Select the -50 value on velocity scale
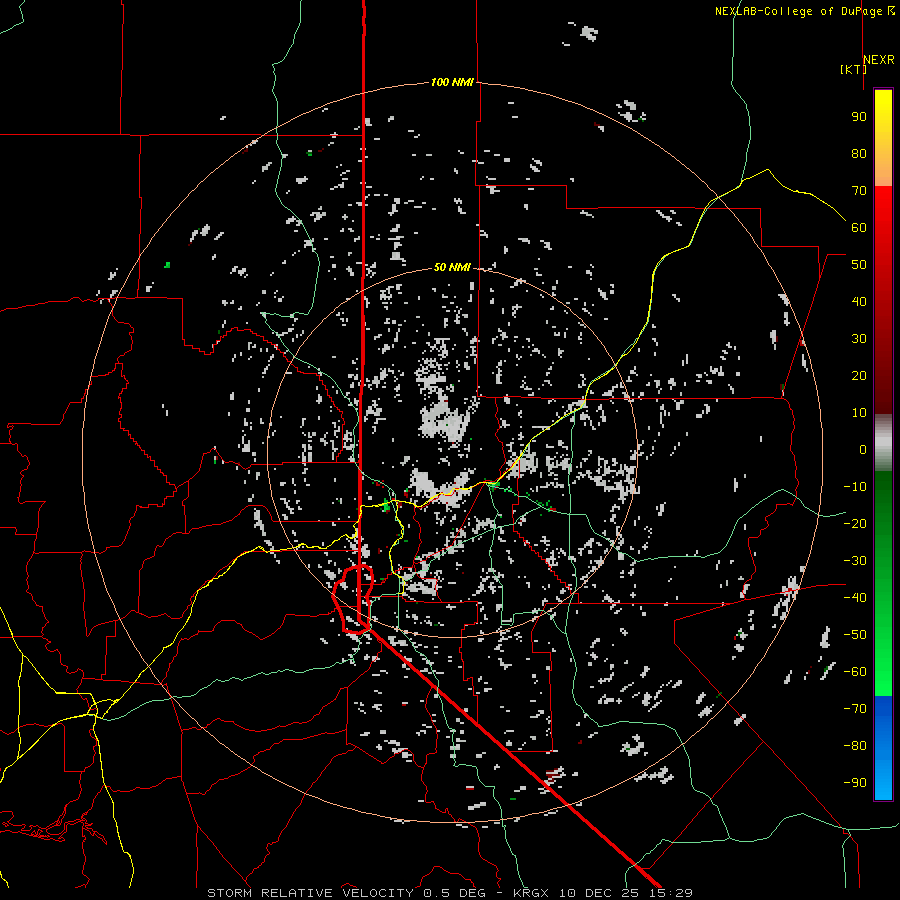This screenshot has width=900, height=900. (855, 634)
